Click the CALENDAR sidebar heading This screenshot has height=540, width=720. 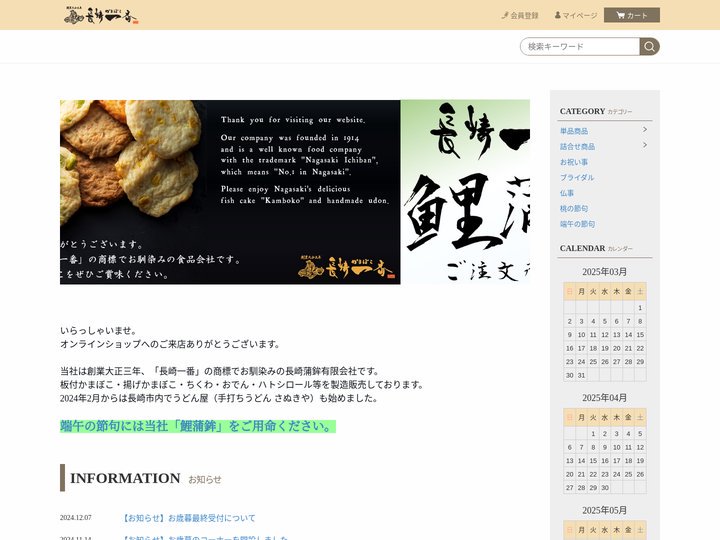pos(582,248)
